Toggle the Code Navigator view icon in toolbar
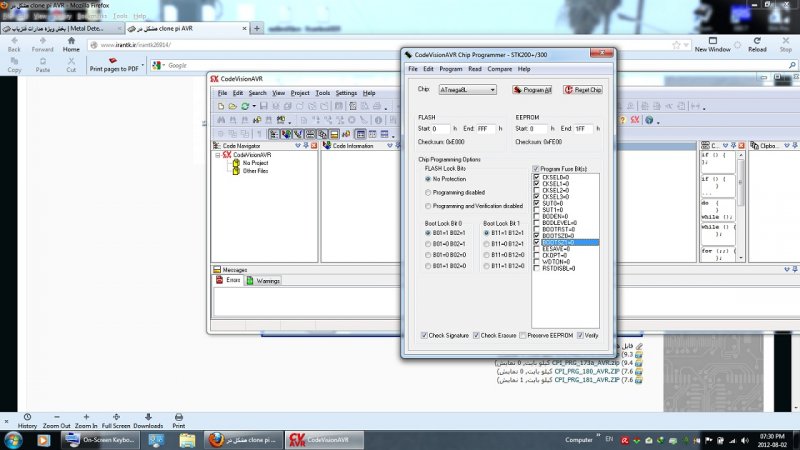Image resolution: width=800 pixels, height=450 pixels. 274,134
